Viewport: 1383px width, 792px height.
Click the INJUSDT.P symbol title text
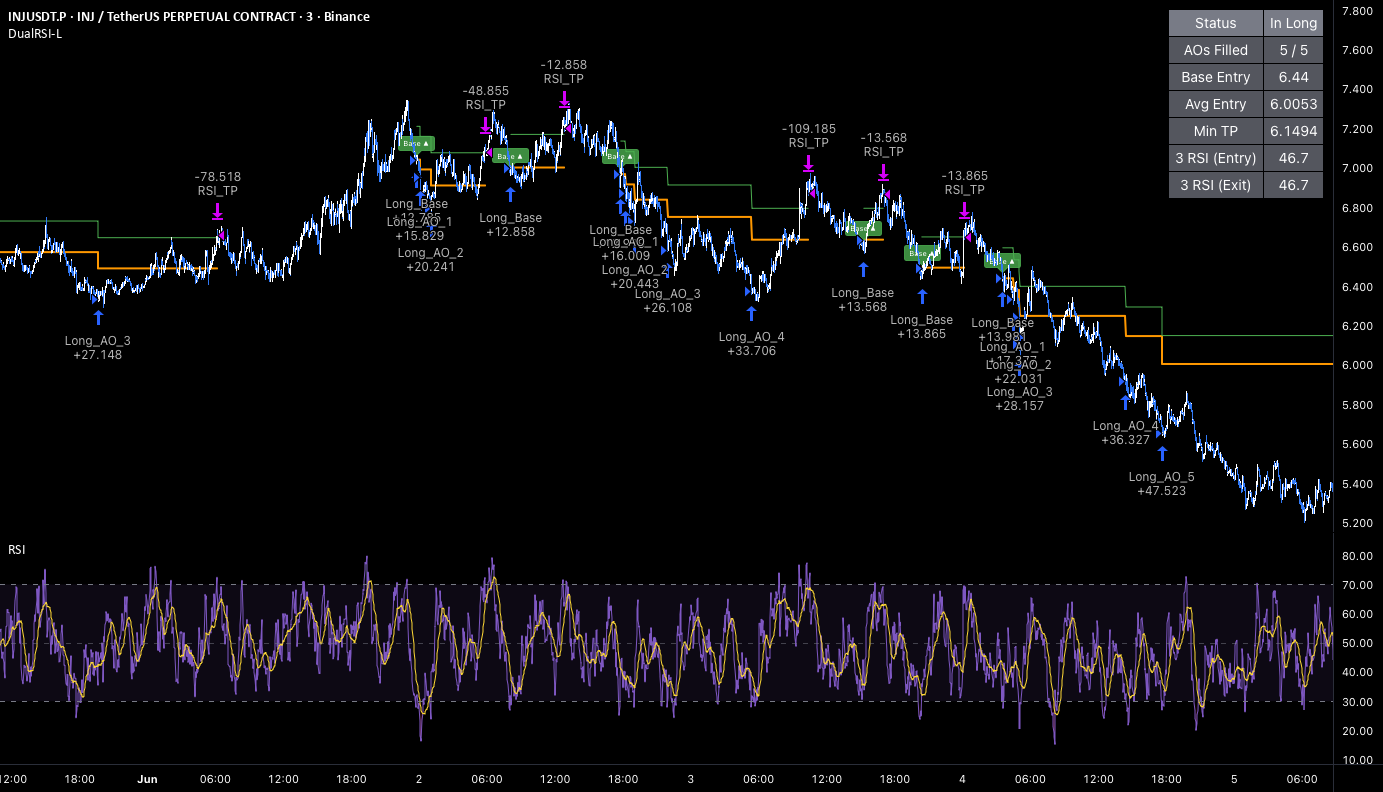click(188, 16)
